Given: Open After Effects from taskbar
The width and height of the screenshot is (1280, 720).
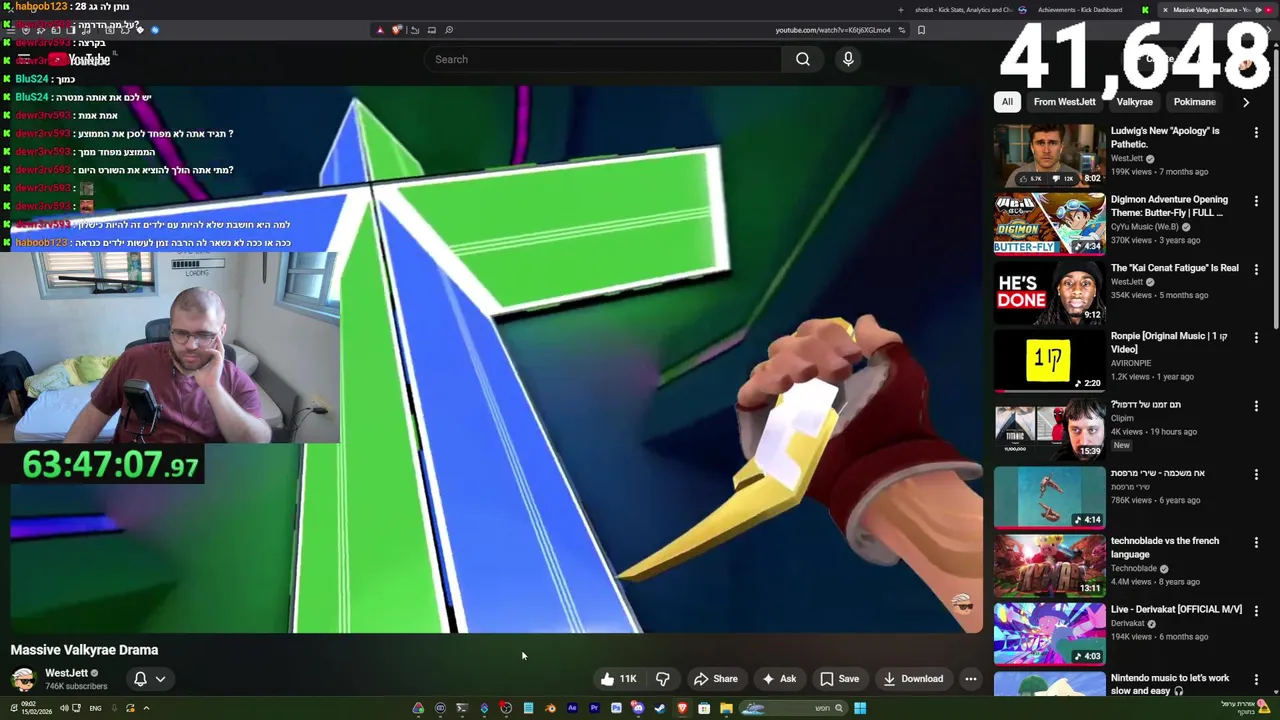Looking at the screenshot, I should [x=572, y=708].
